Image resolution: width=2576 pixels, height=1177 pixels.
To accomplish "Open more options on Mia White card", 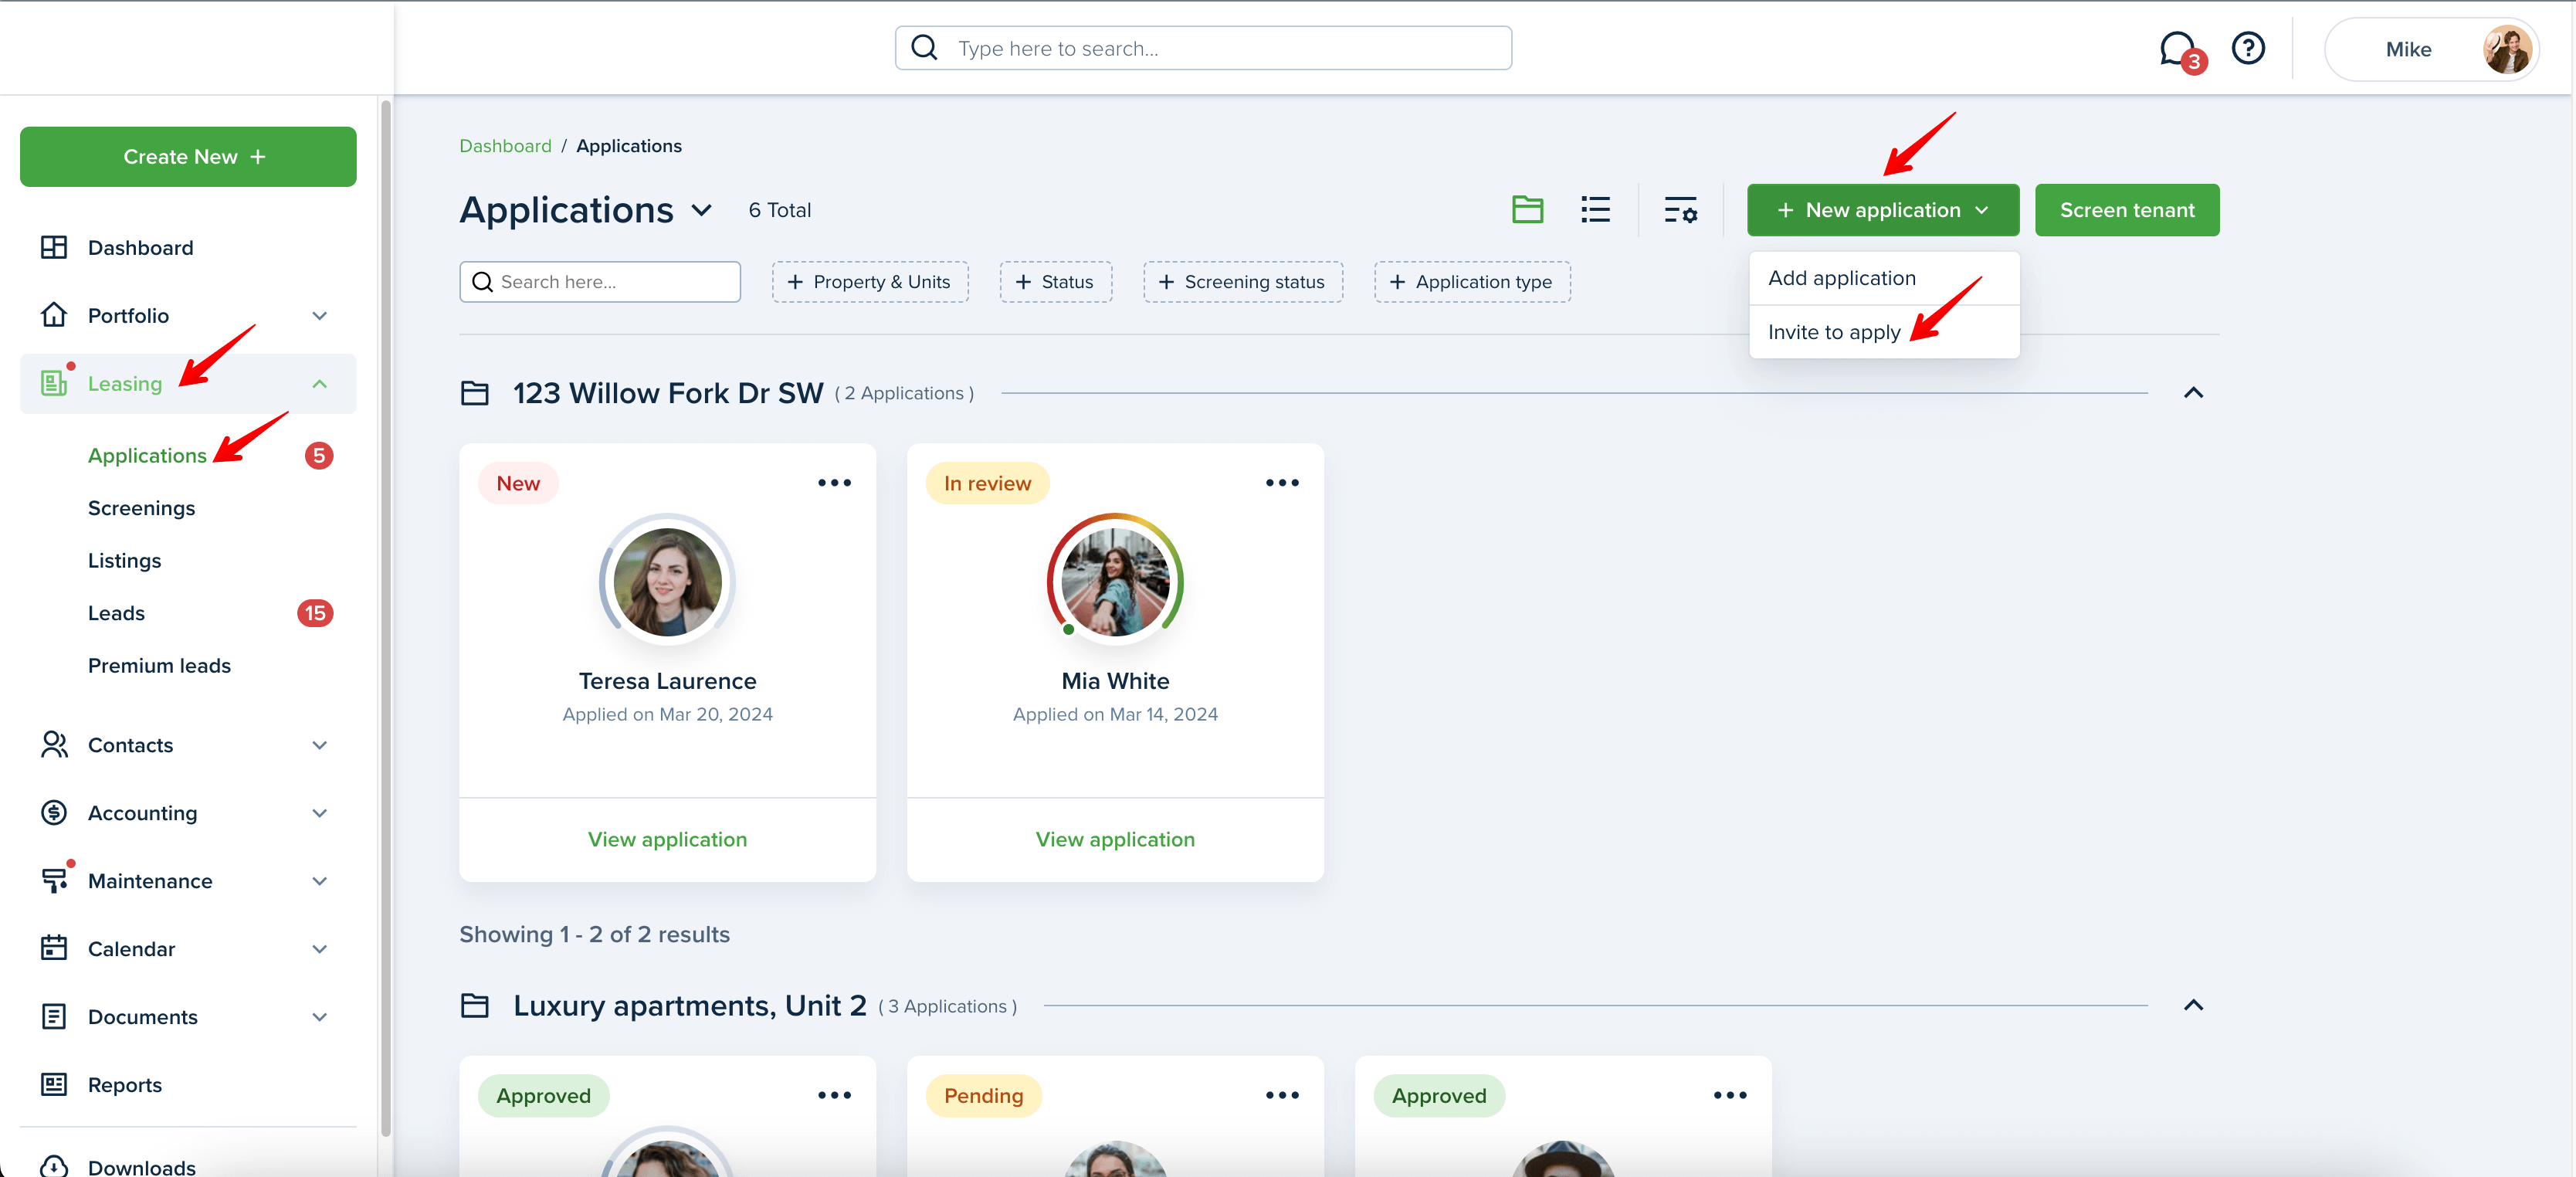I will pyautogui.click(x=1282, y=483).
